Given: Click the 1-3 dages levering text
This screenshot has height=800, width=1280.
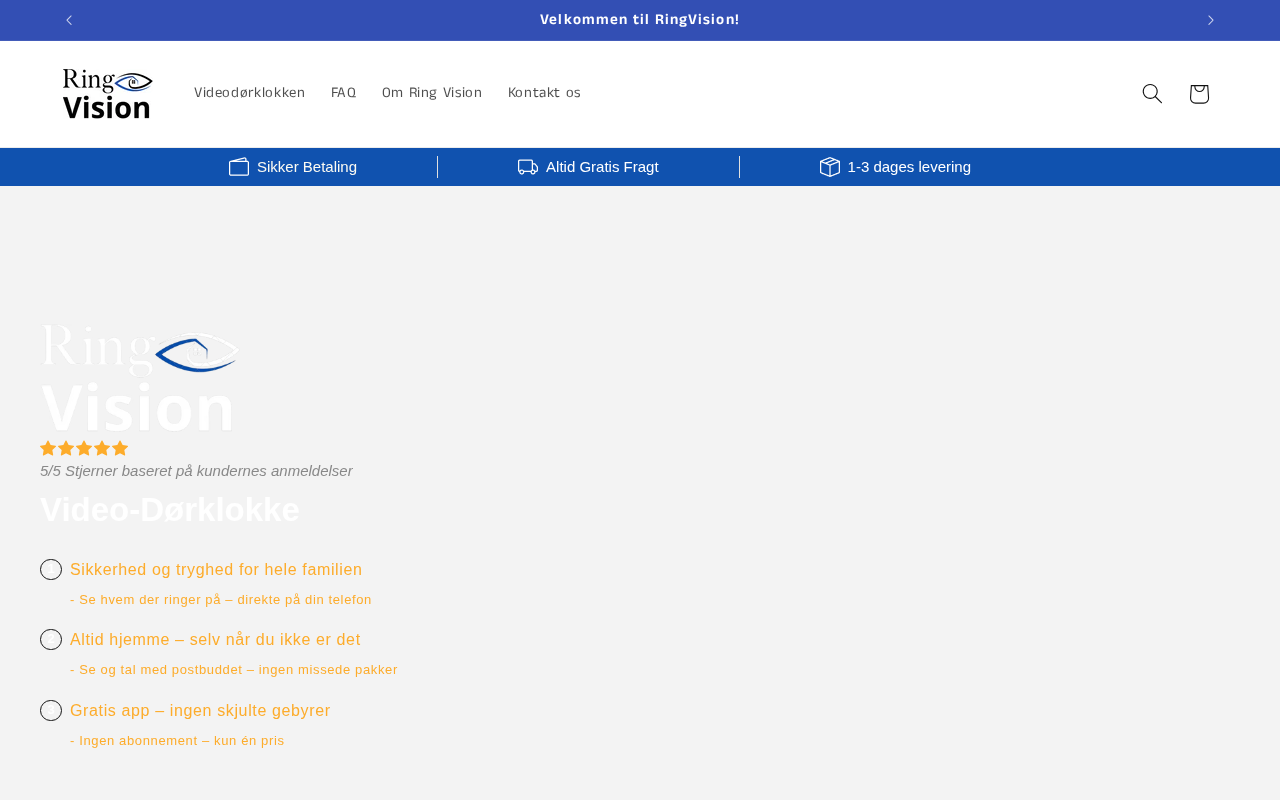Looking at the screenshot, I should (909, 167).
